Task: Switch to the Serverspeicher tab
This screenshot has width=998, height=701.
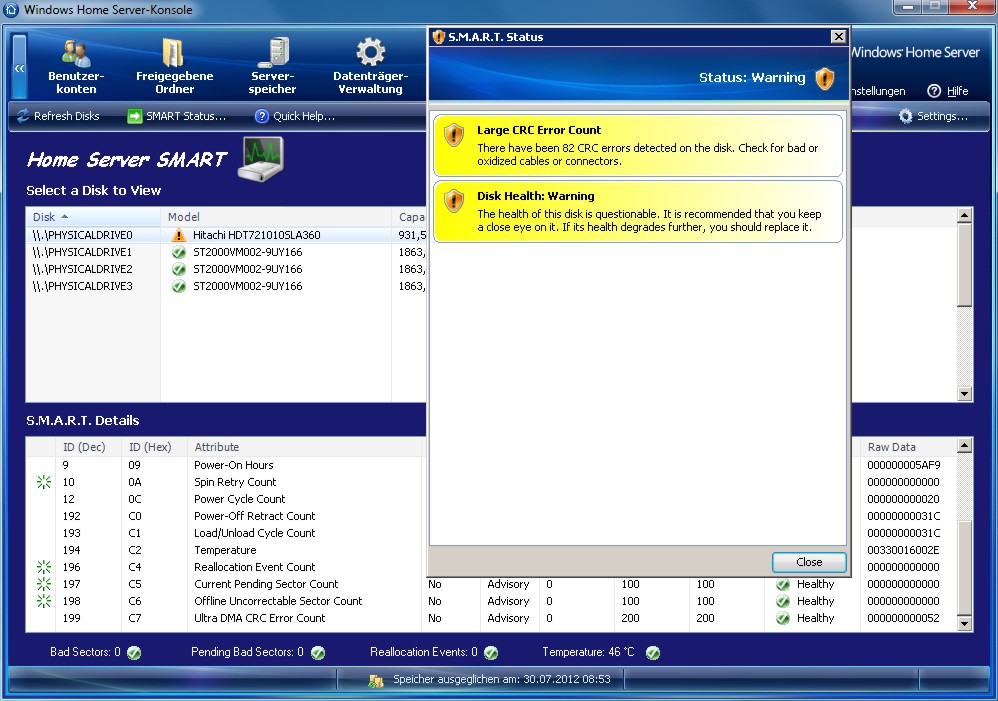Action: point(272,66)
